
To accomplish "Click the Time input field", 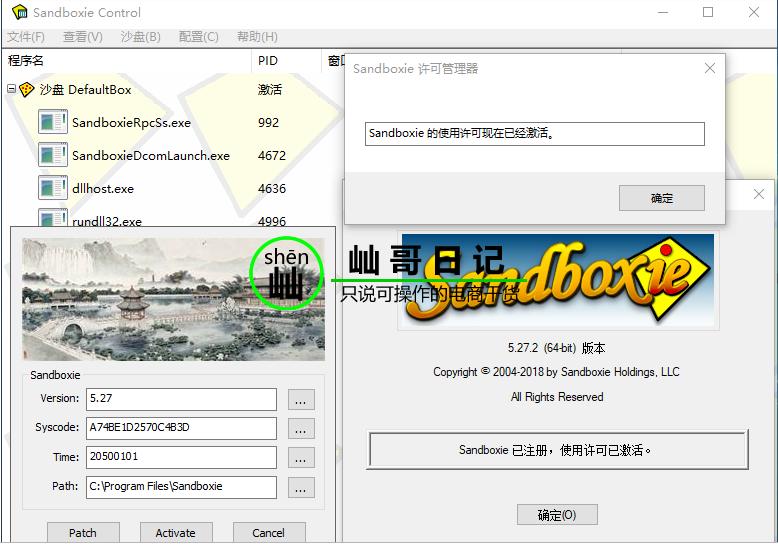I will click(x=181, y=457).
